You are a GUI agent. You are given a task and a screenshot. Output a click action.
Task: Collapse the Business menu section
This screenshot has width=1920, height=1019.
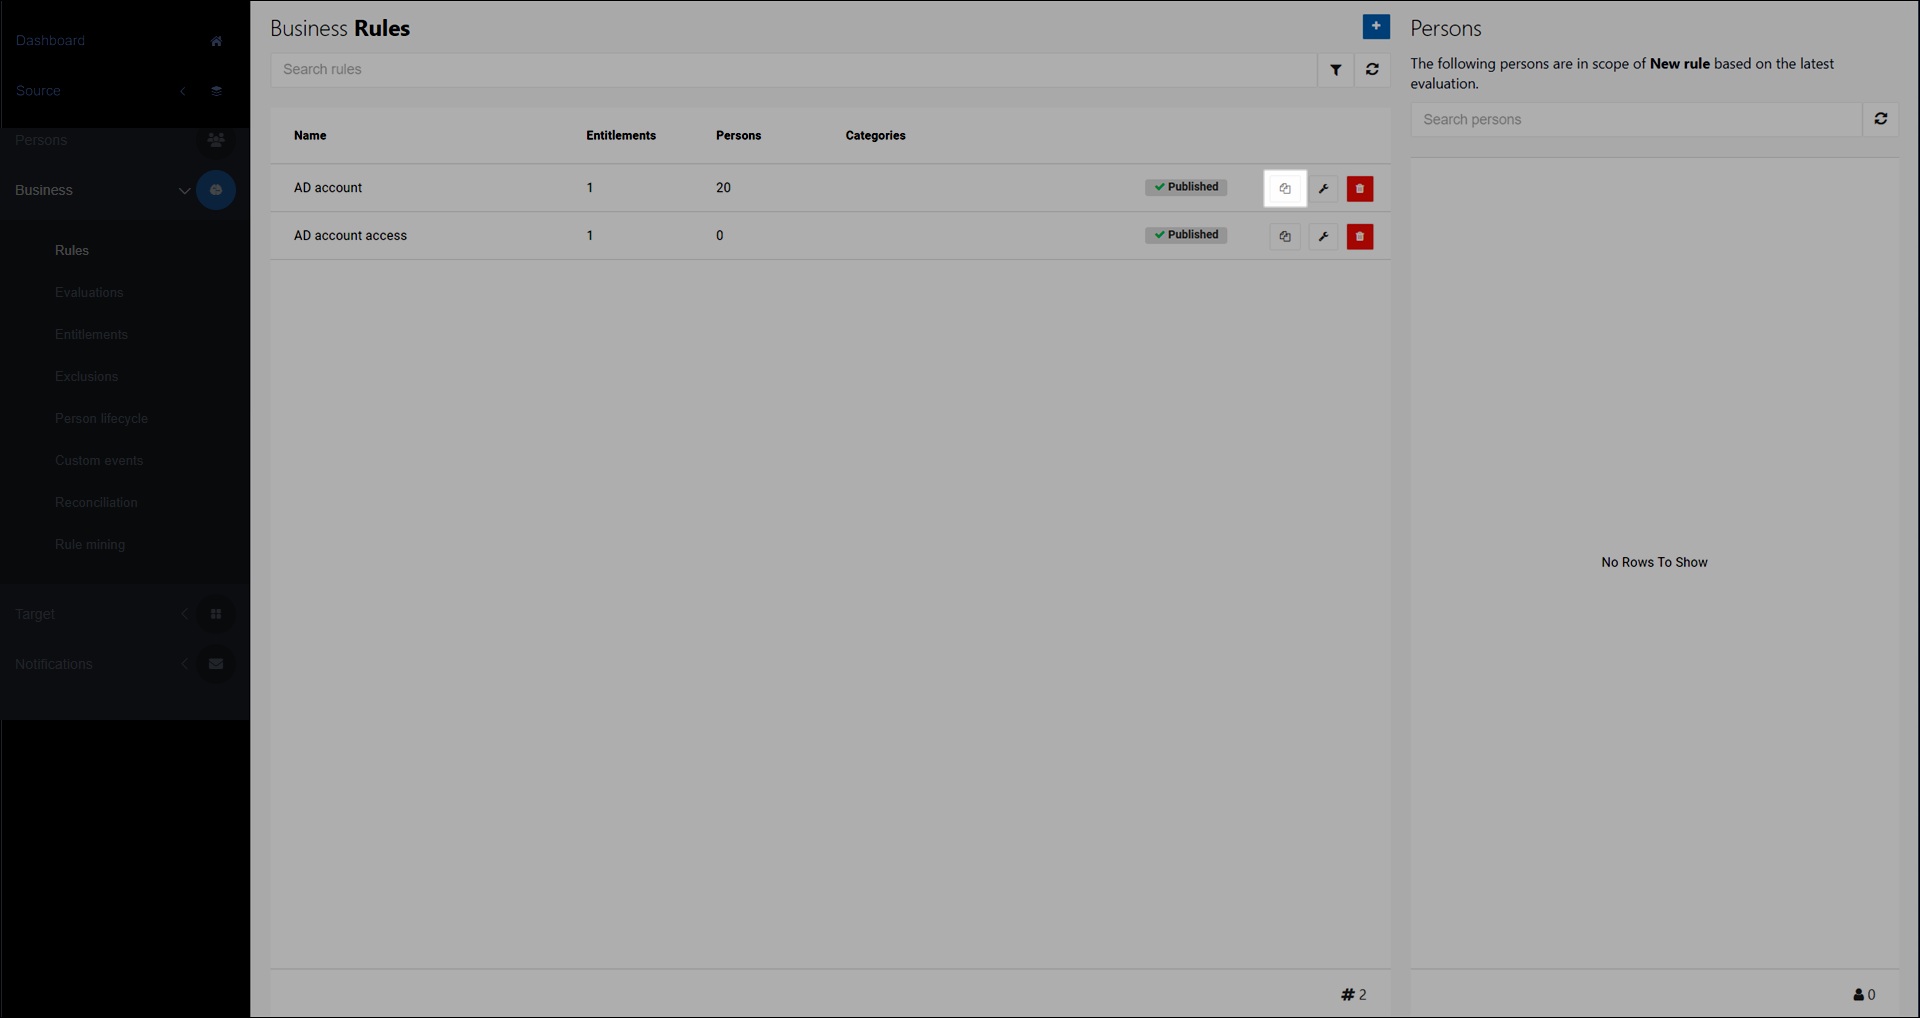click(x=184, y=191)
